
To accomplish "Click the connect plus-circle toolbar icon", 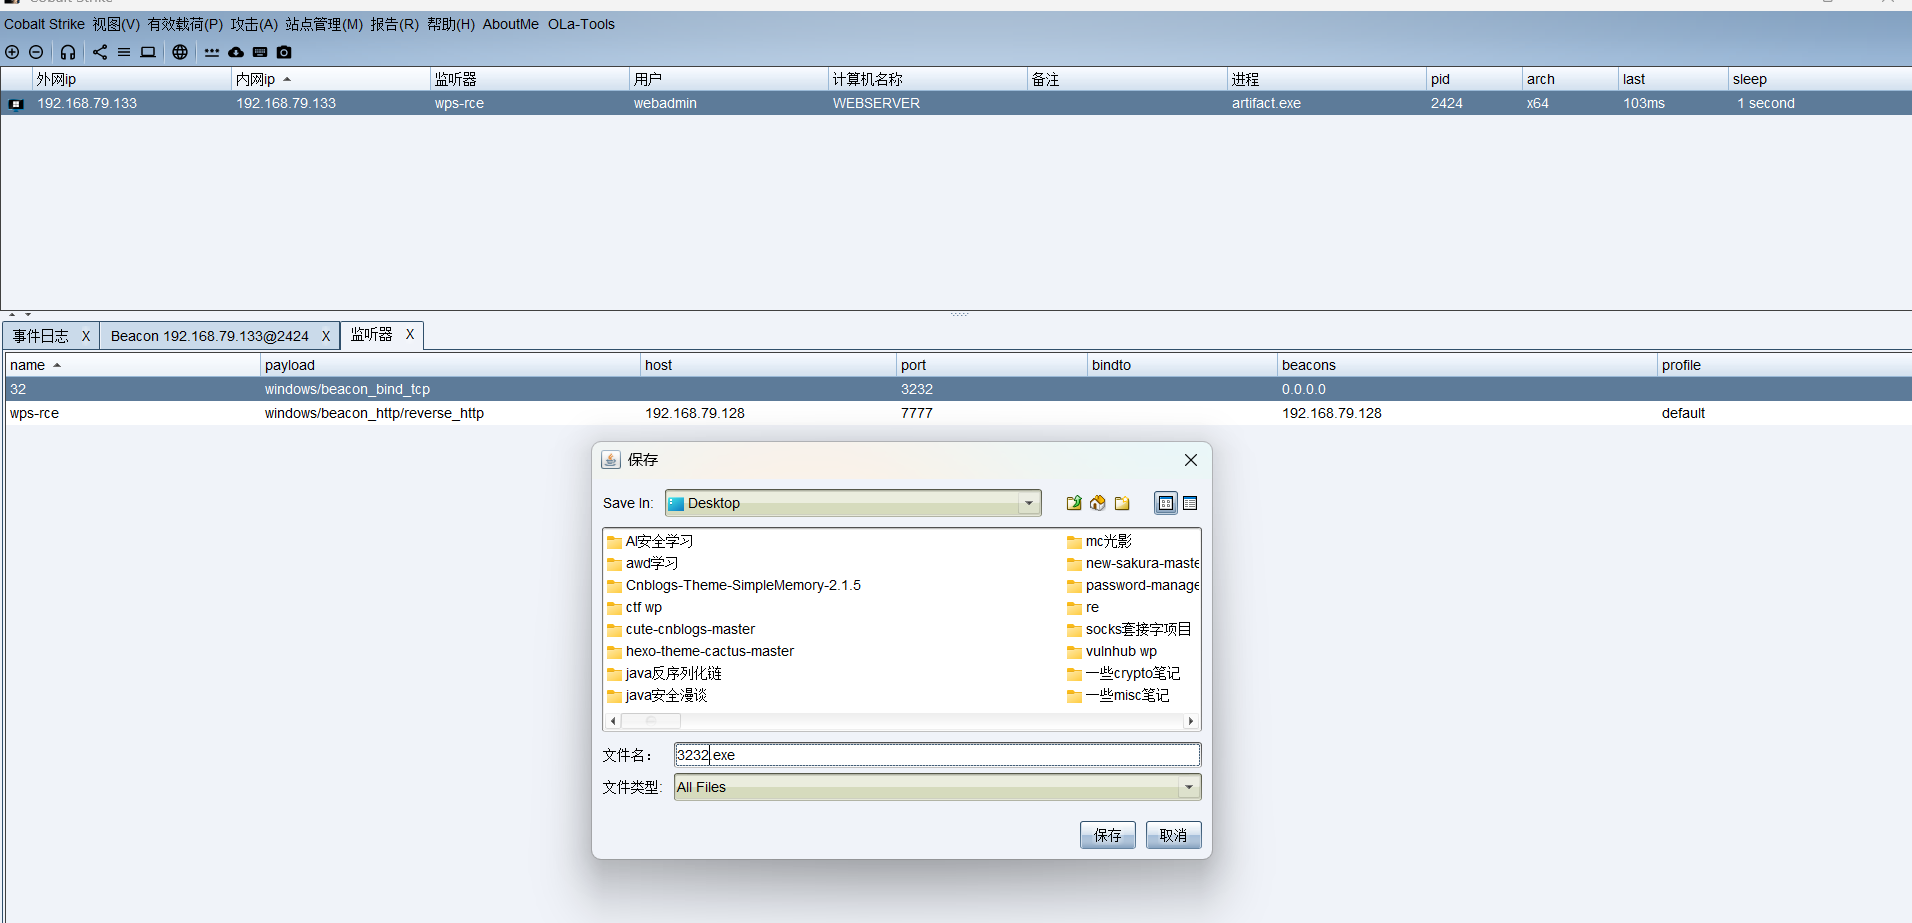I will pos(12,52).
